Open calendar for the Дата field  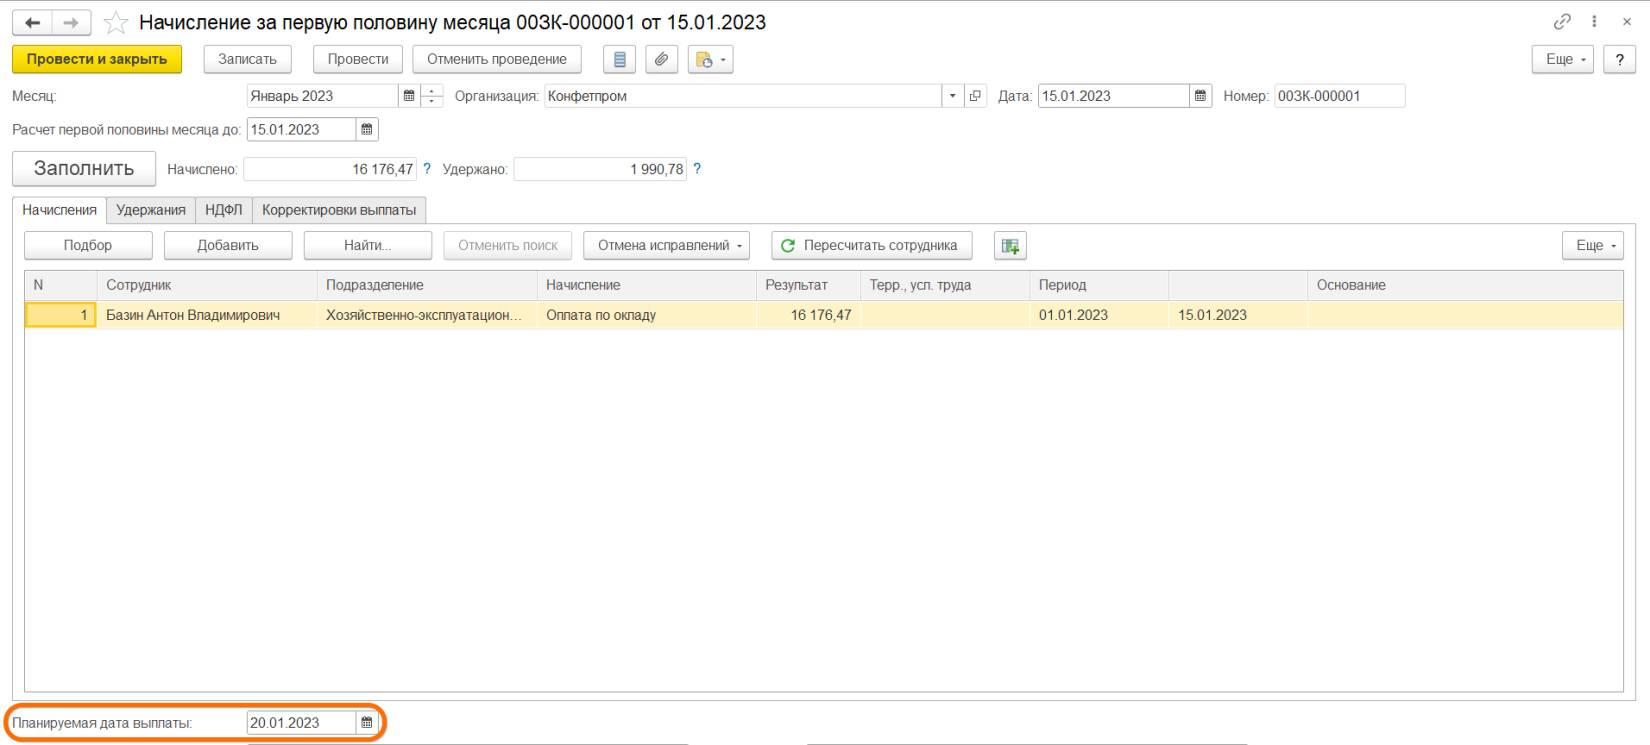click(x=1200, y=96)
